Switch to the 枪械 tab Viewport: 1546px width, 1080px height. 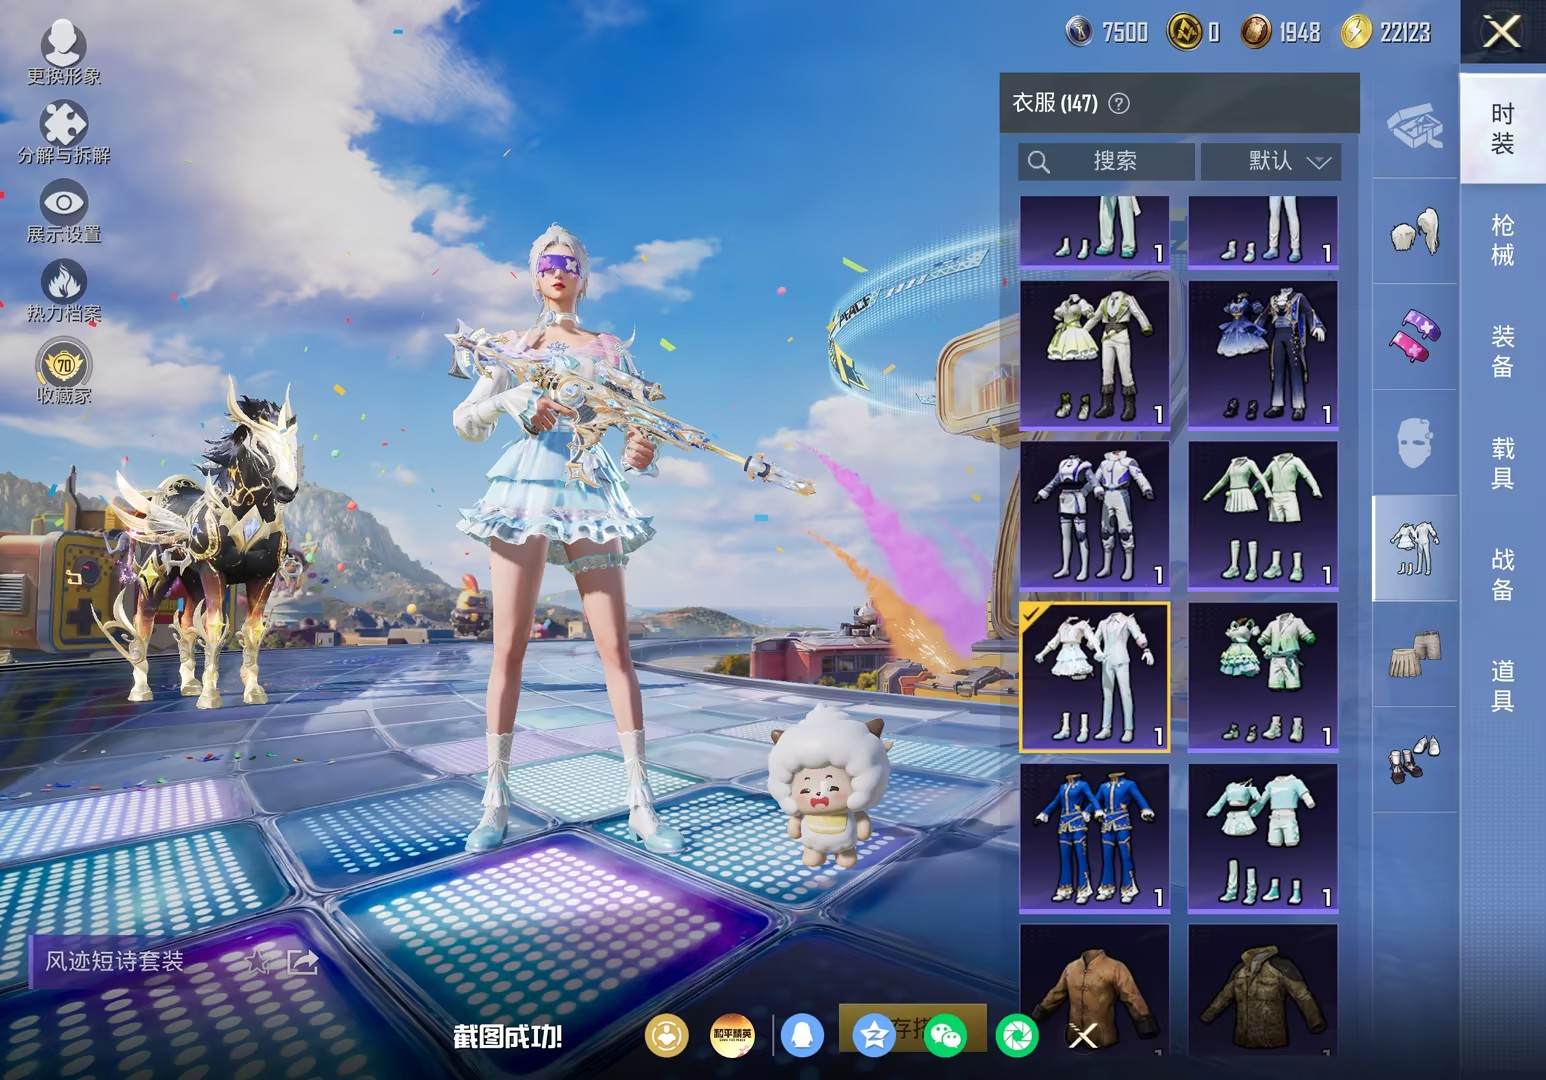pyautogui.click(x=1502, y=240)
